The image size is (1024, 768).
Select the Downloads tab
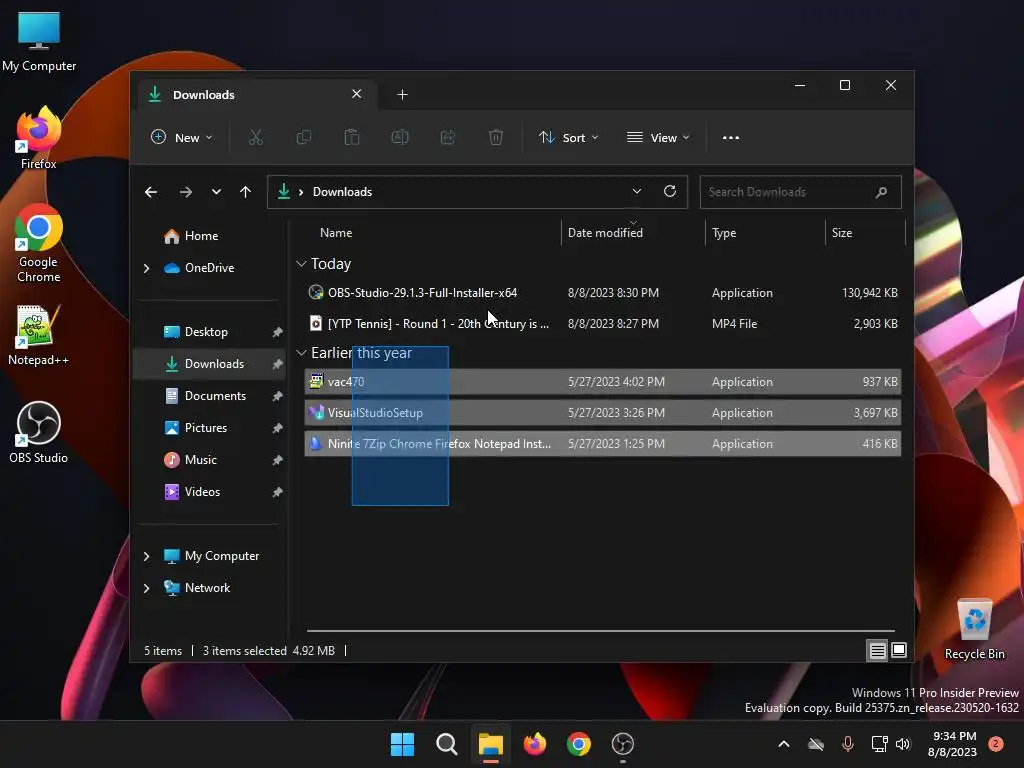pos(255,95)
